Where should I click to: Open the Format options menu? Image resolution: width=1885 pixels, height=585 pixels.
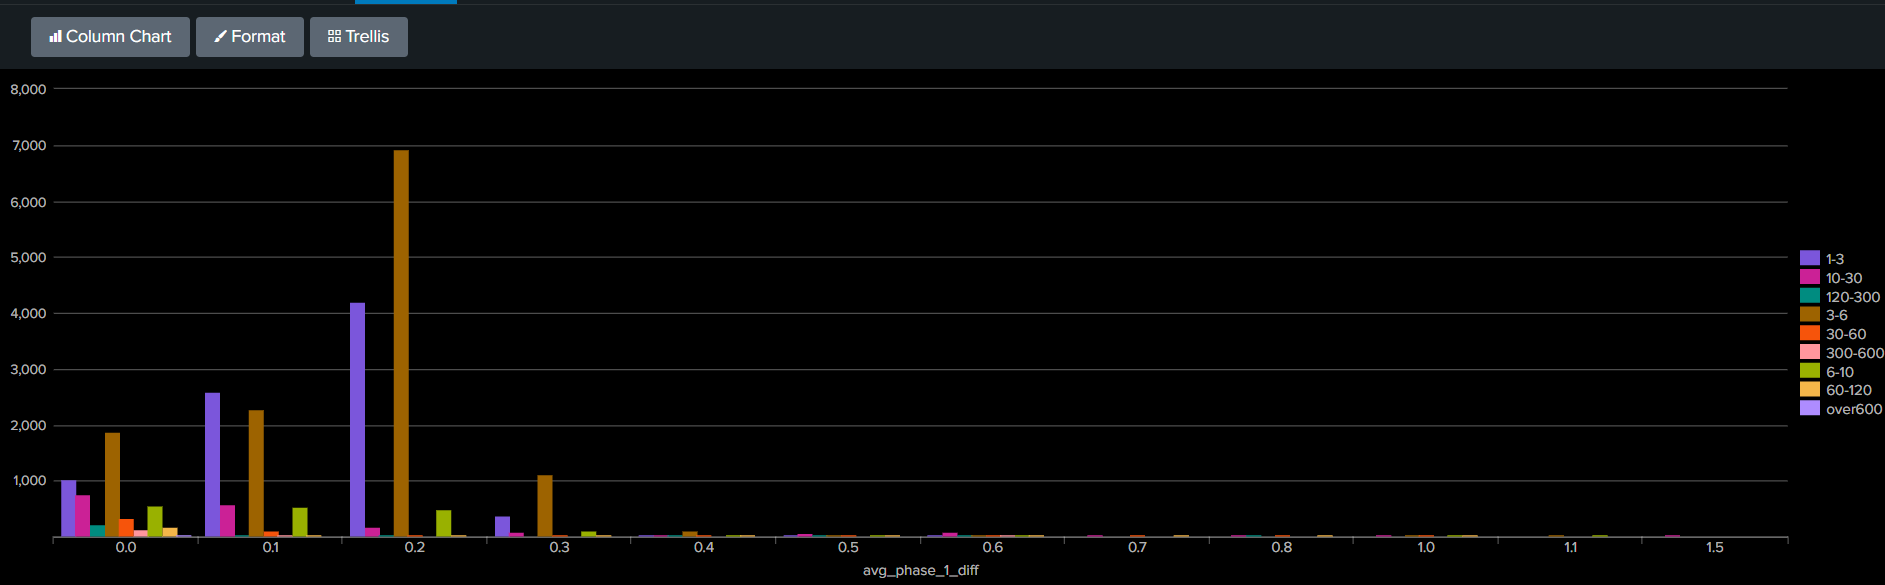pos(250,37)
